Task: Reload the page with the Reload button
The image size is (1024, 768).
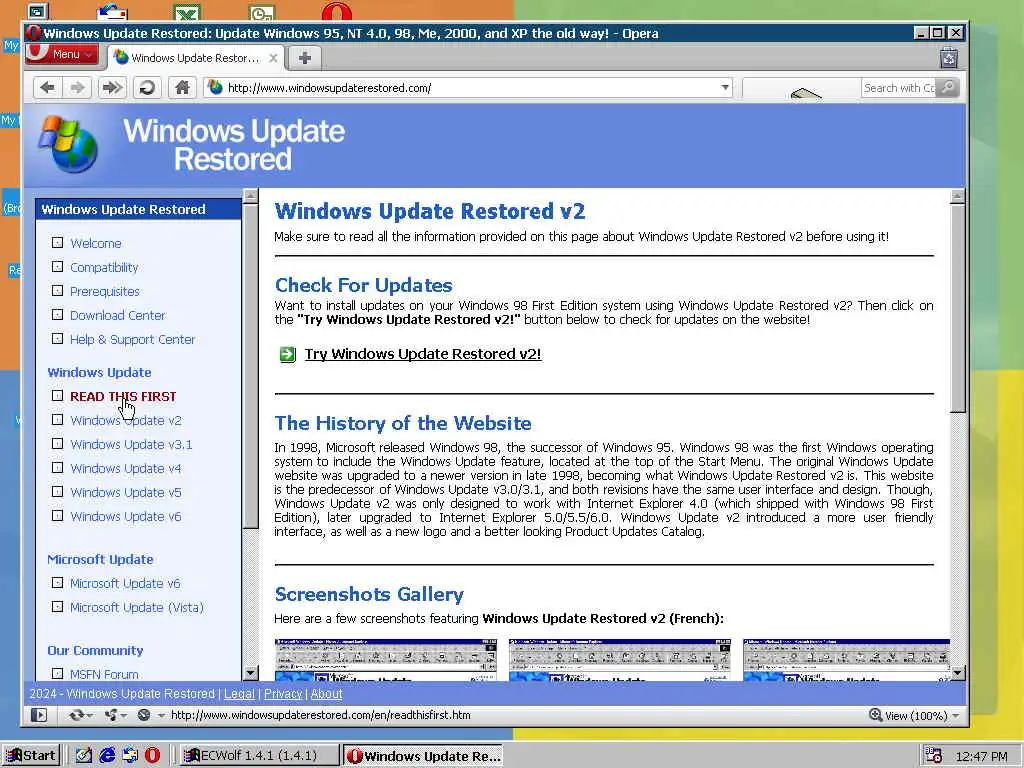Action: pos(148,88)
